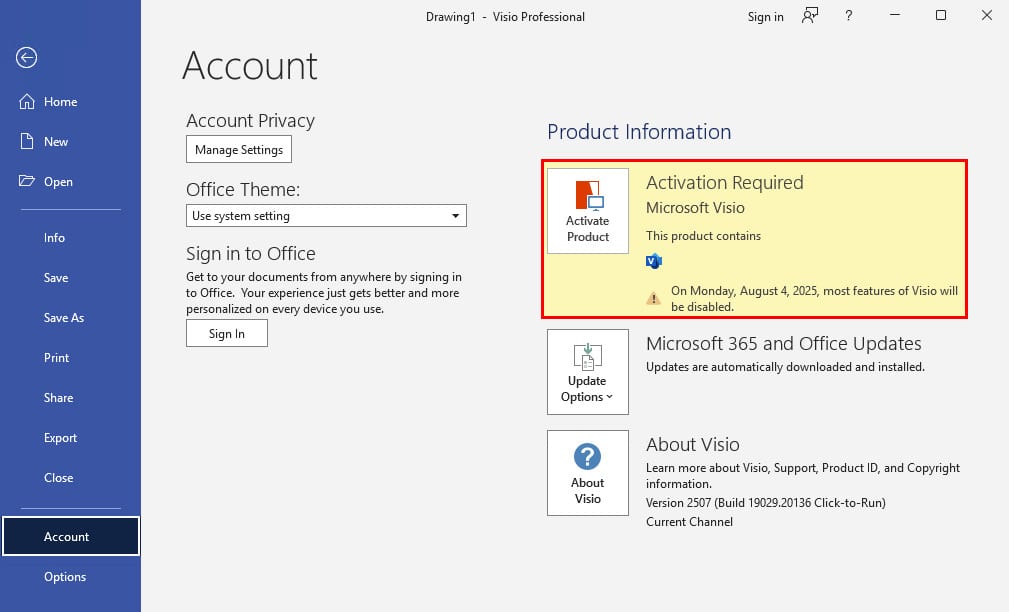The image size is (1009, 612).
Task: Click the Microsoft 365 and Office Updates heading
Action: click(x=784, y=344)
